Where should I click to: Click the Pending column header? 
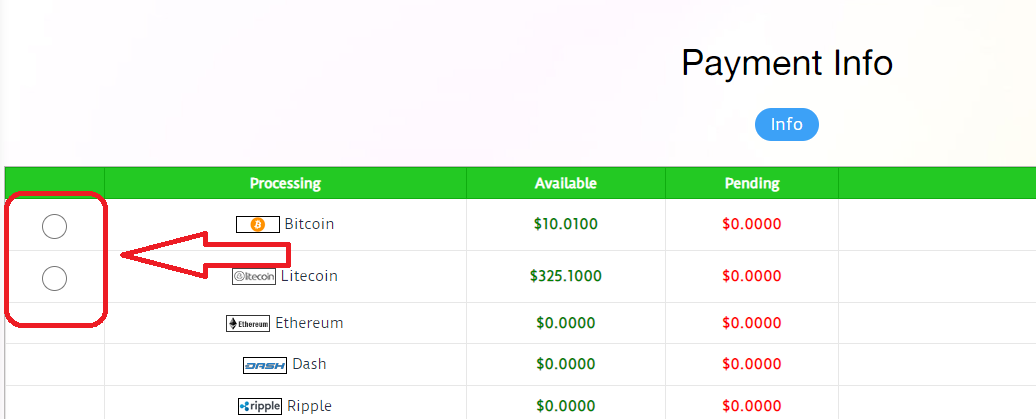tap(752, 183)
